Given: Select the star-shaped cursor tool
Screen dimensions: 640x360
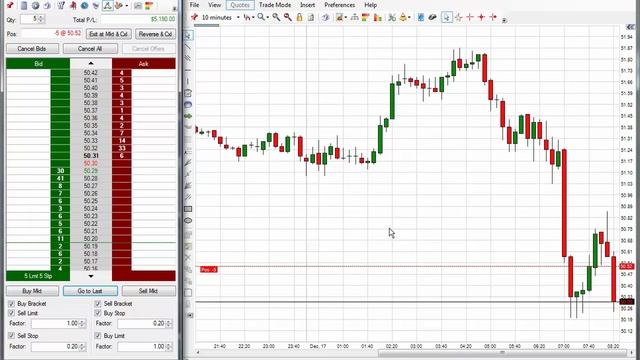Looking at the screenshot, I should coord(458,17).
